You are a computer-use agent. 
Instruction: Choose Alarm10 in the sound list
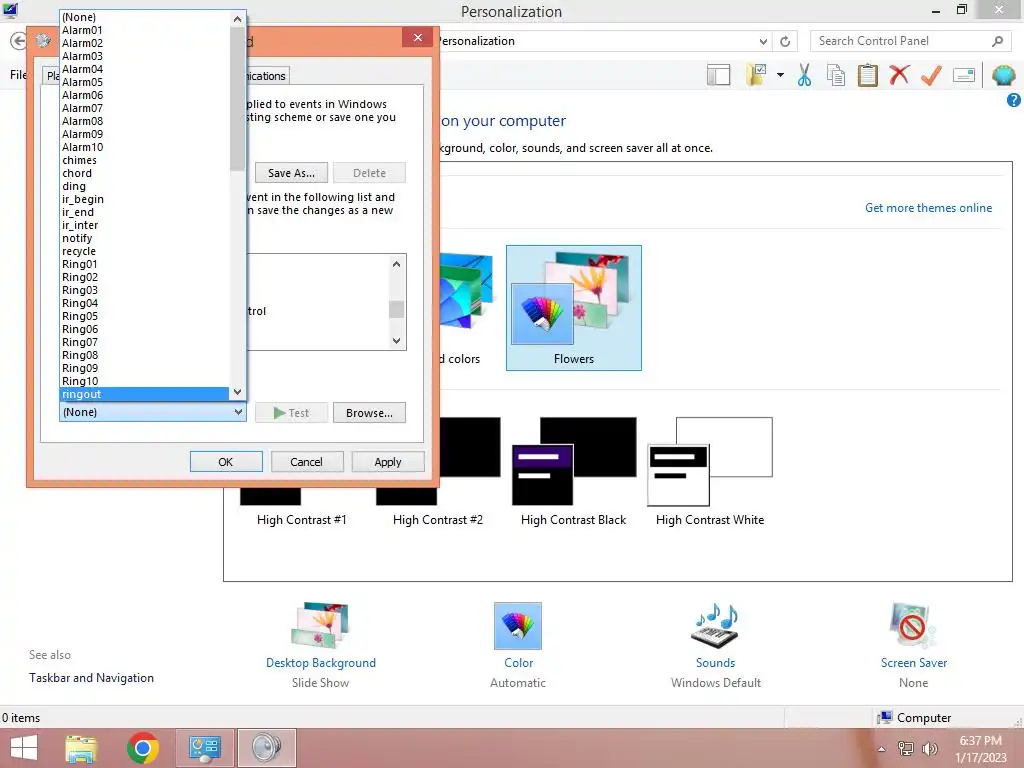click(144, 147)
